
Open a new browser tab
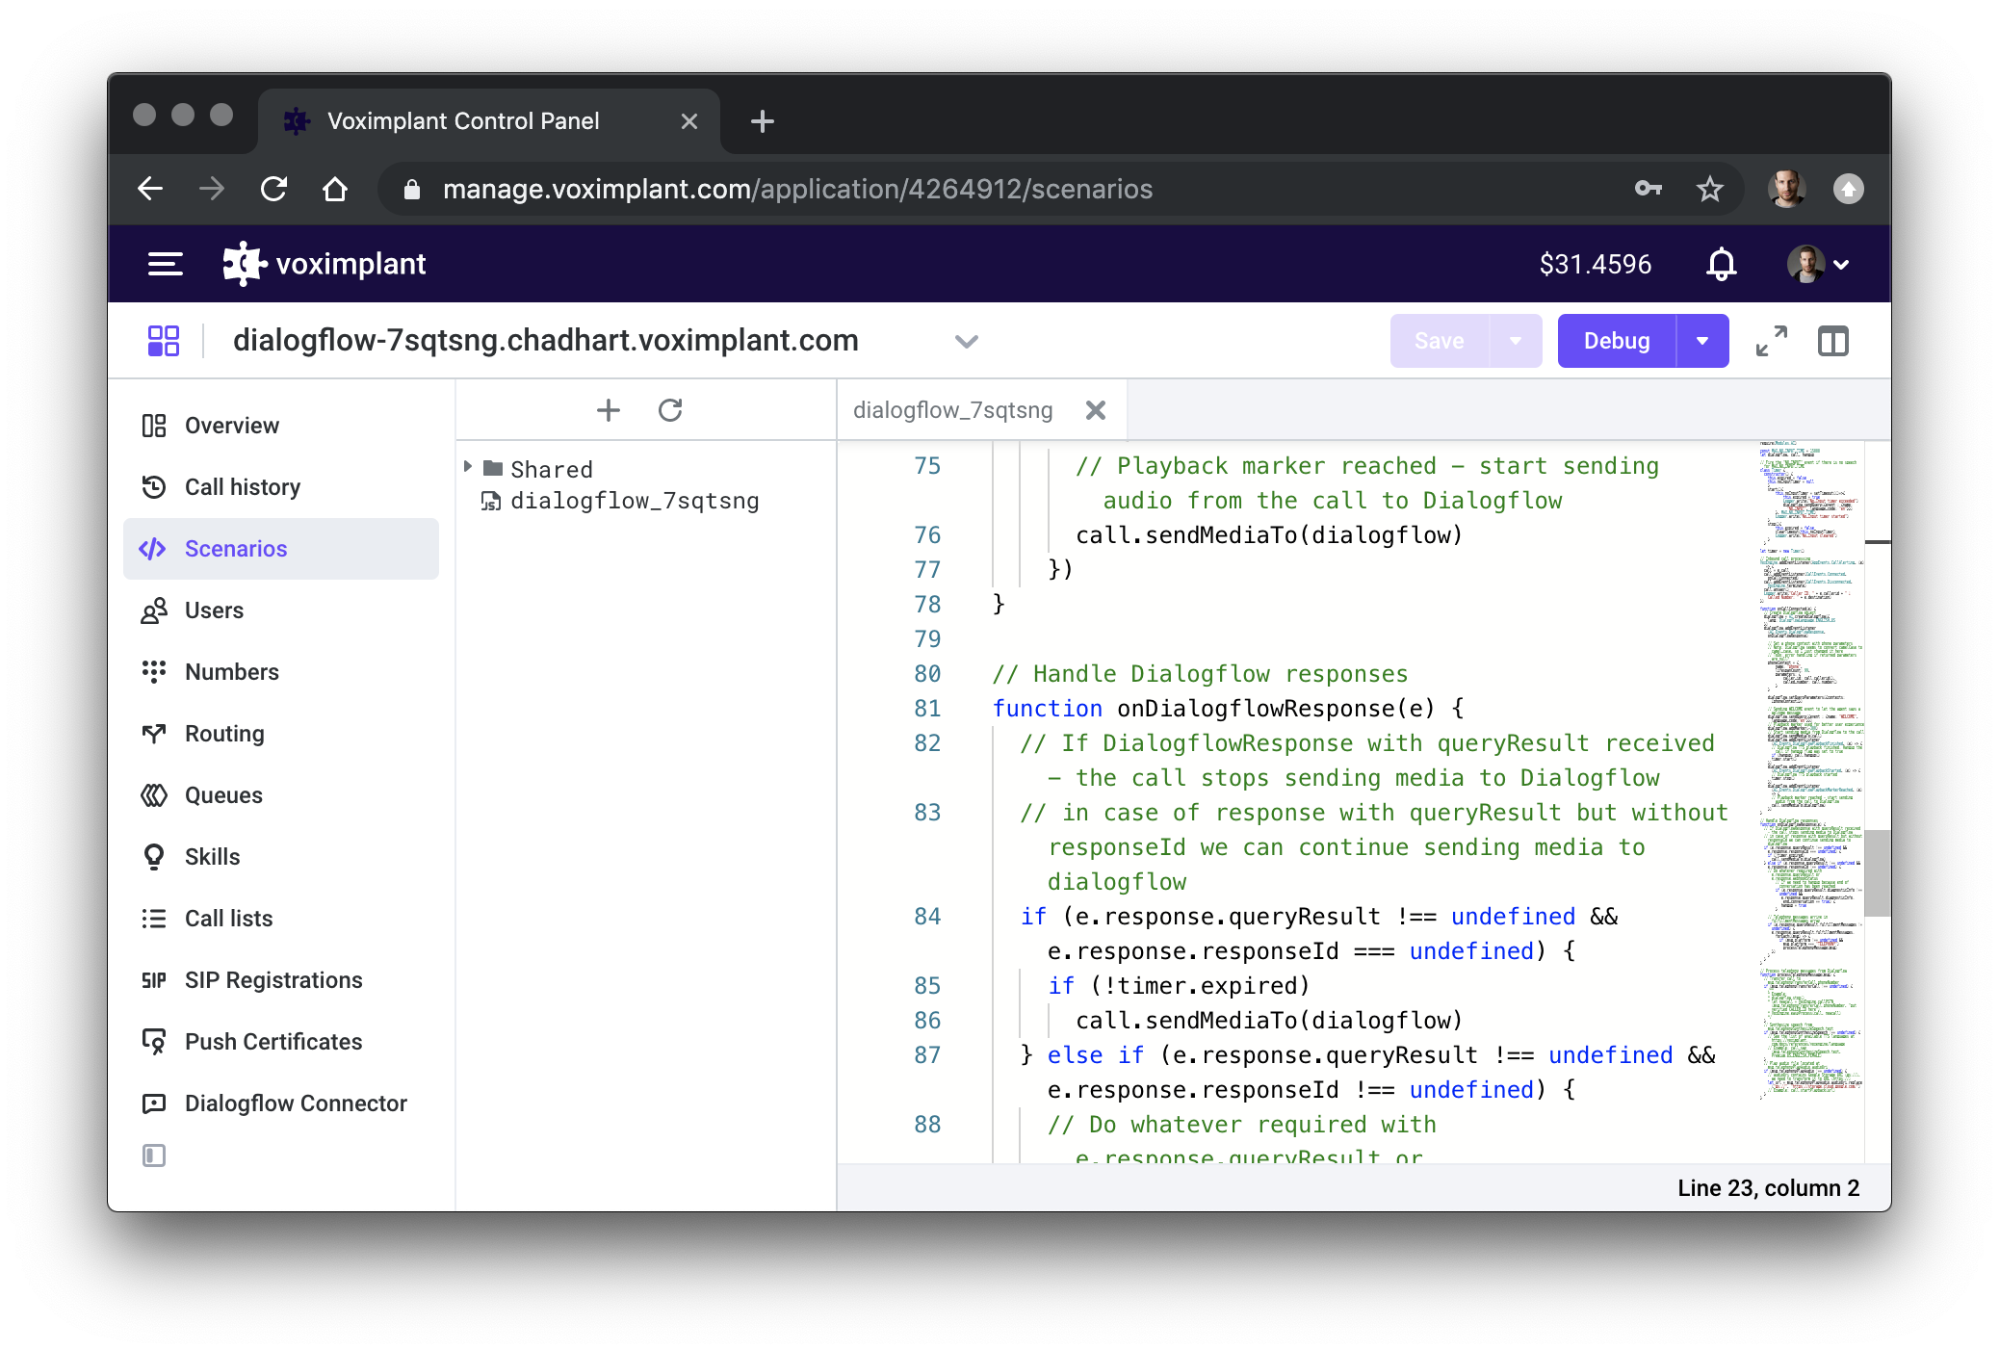click(x=762, y=121)
